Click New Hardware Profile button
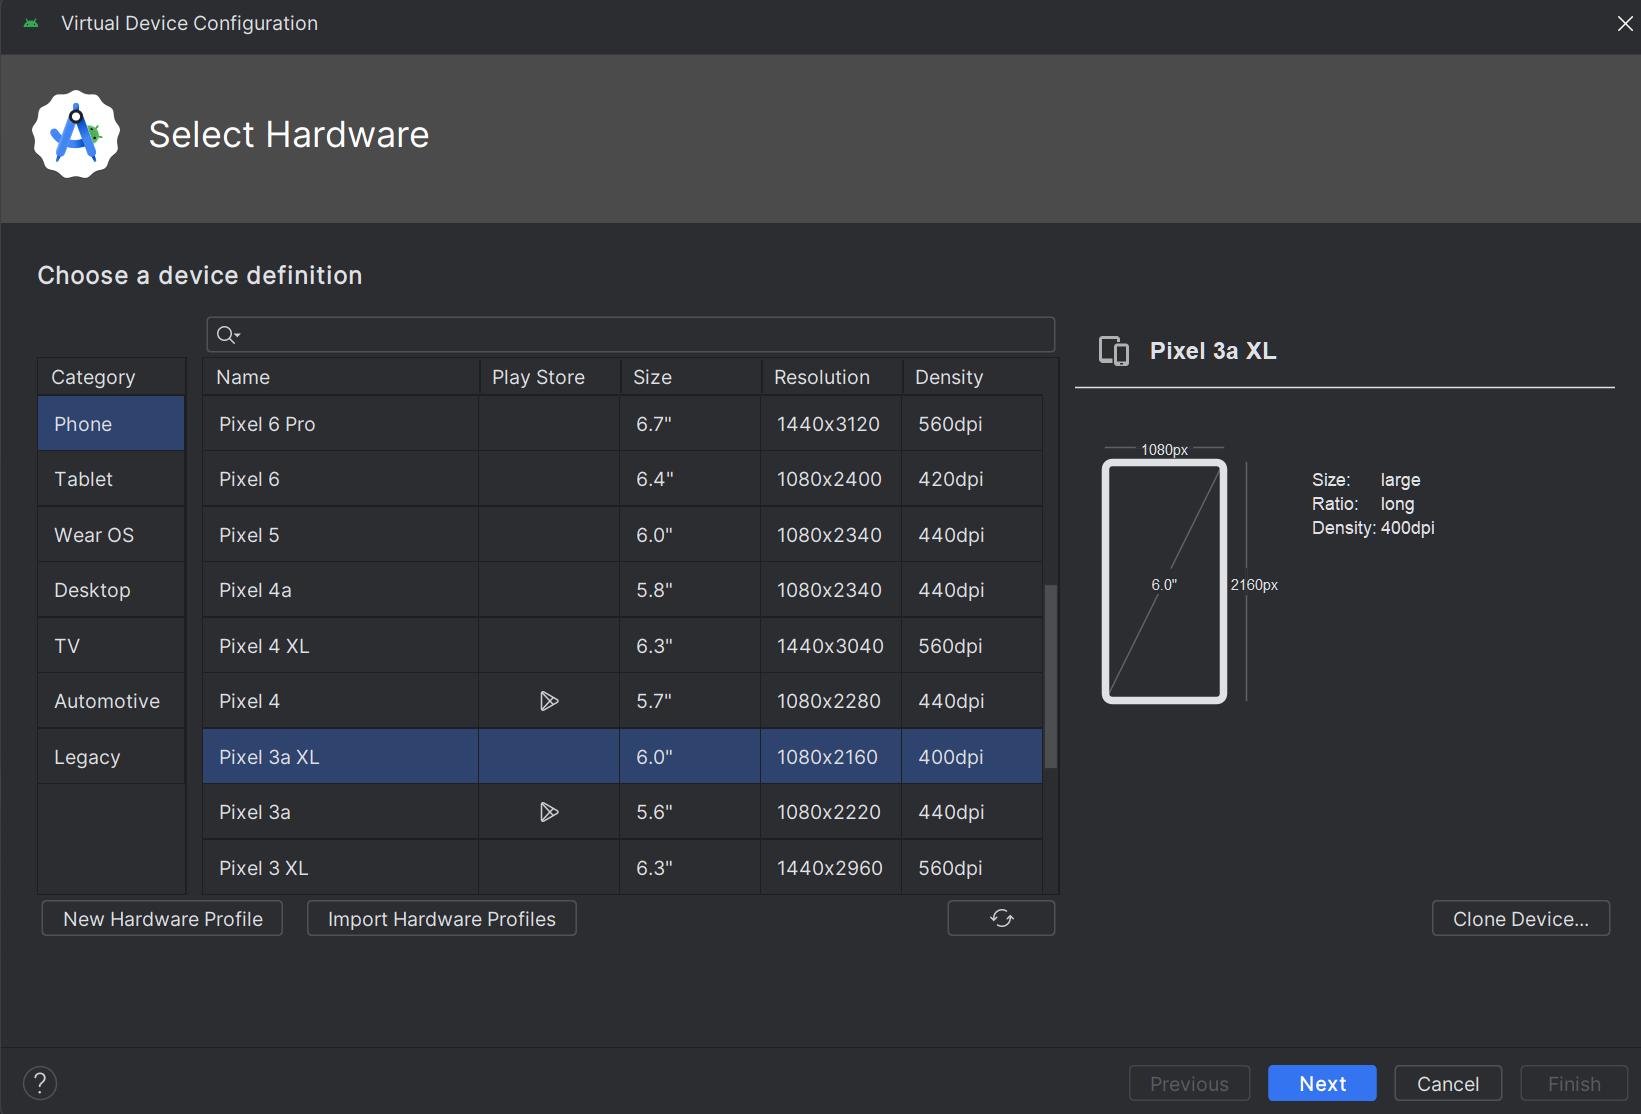The width and height of the screenshot is (1641, 1114). (162, 919)
